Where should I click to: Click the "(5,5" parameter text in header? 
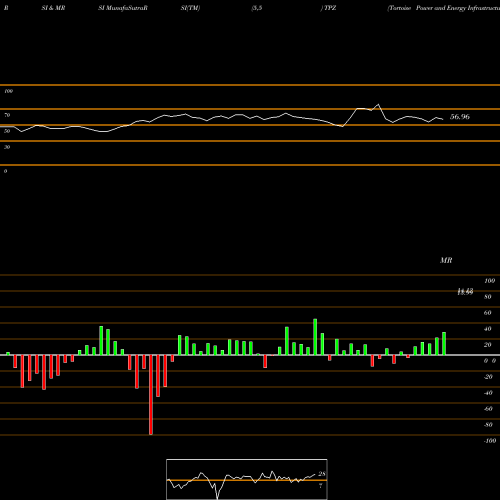[x=257, y=8]
